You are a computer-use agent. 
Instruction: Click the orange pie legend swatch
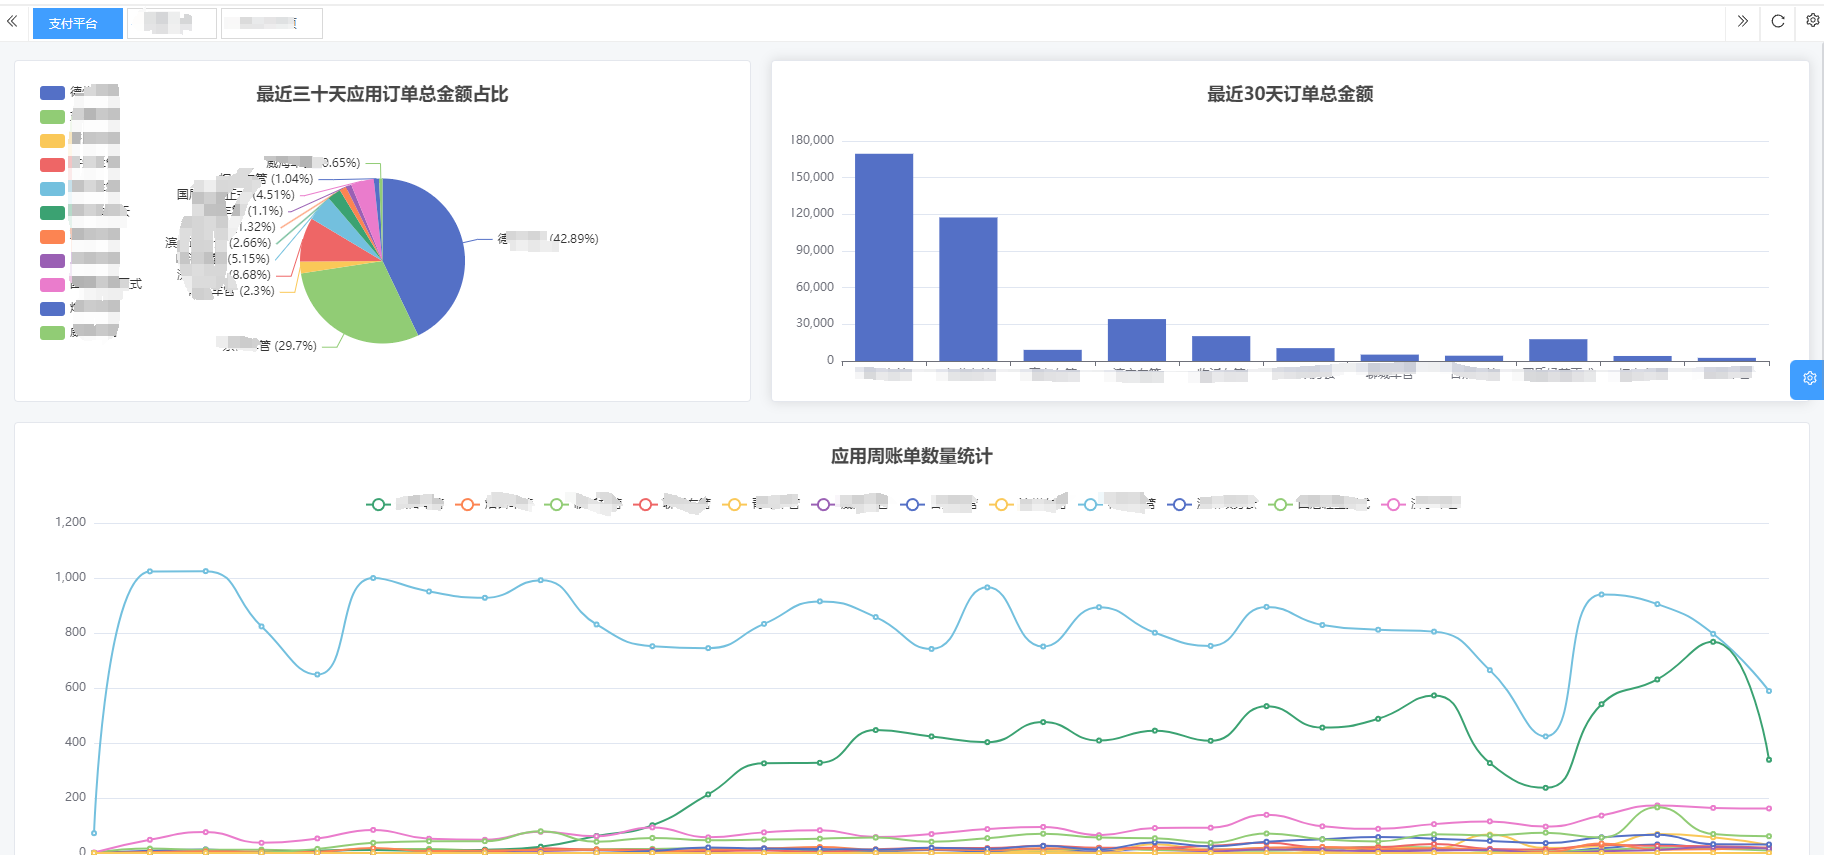[52, 237]
